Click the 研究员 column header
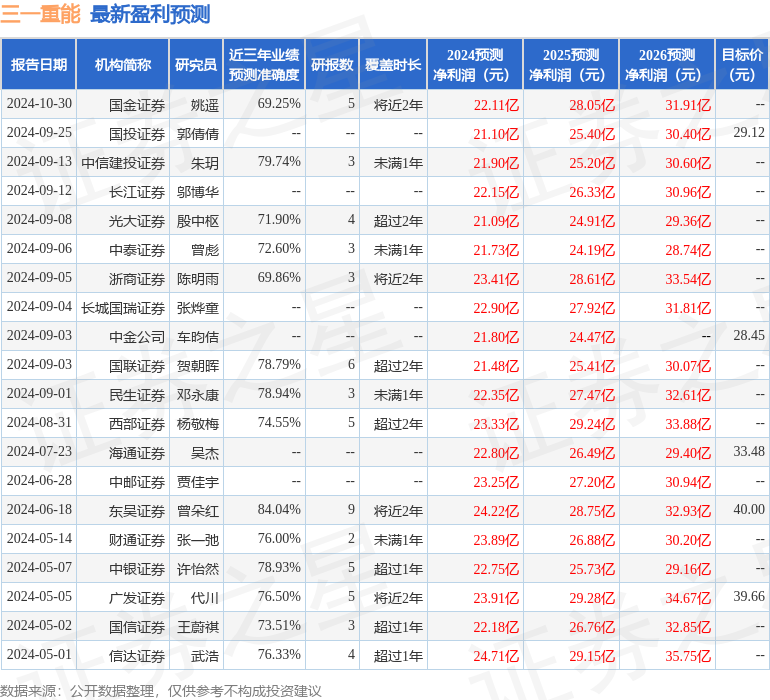 tap(196, 64)
